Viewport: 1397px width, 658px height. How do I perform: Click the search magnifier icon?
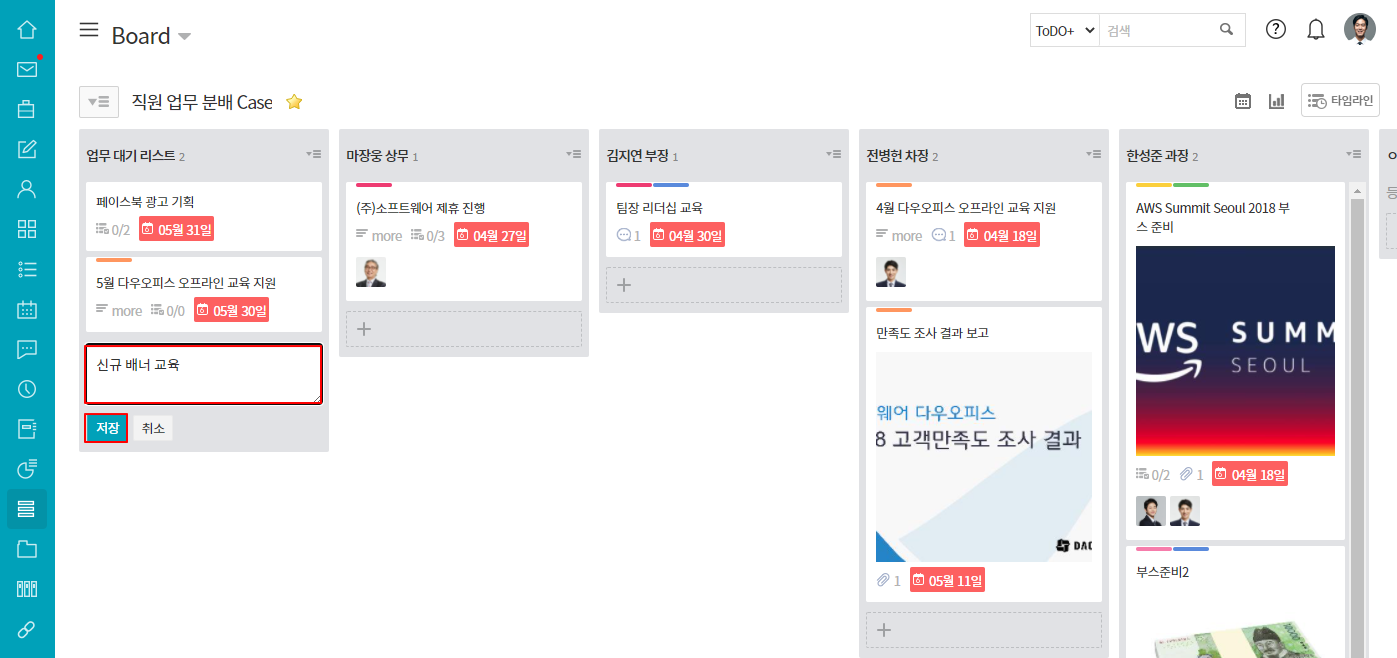tap(1227, 30)
